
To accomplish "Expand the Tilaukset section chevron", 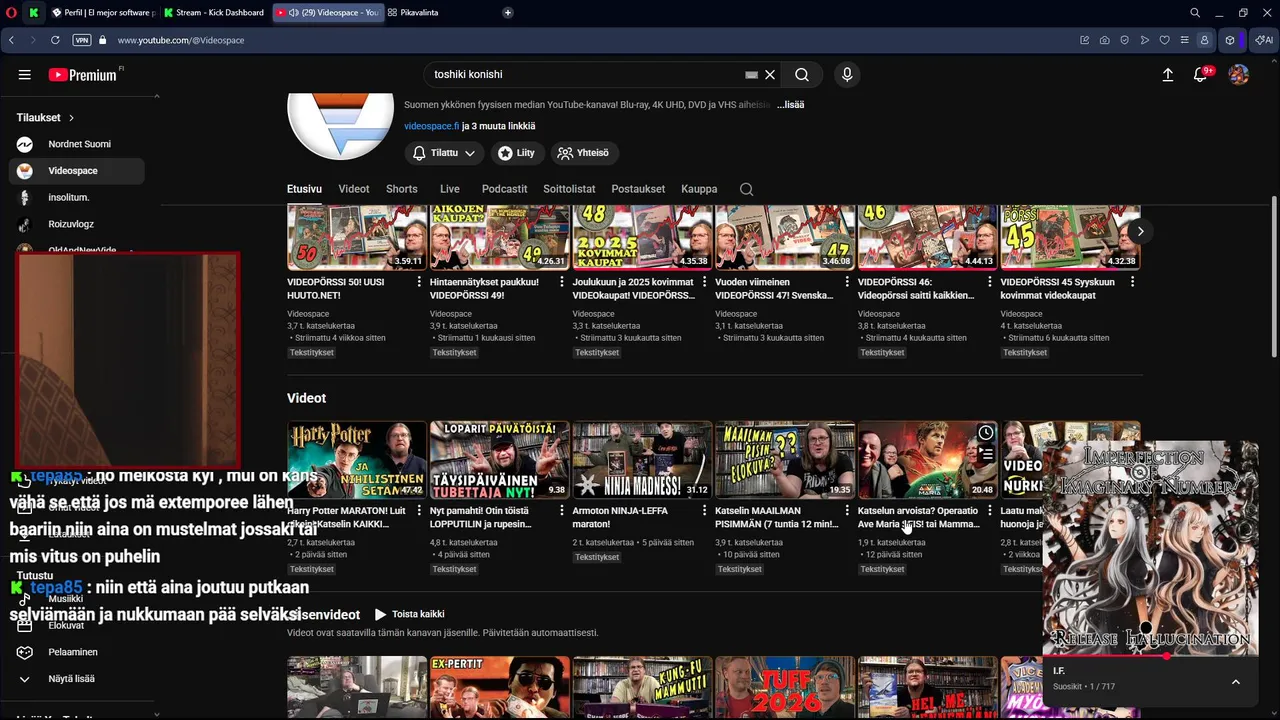I will click(72, 118).
